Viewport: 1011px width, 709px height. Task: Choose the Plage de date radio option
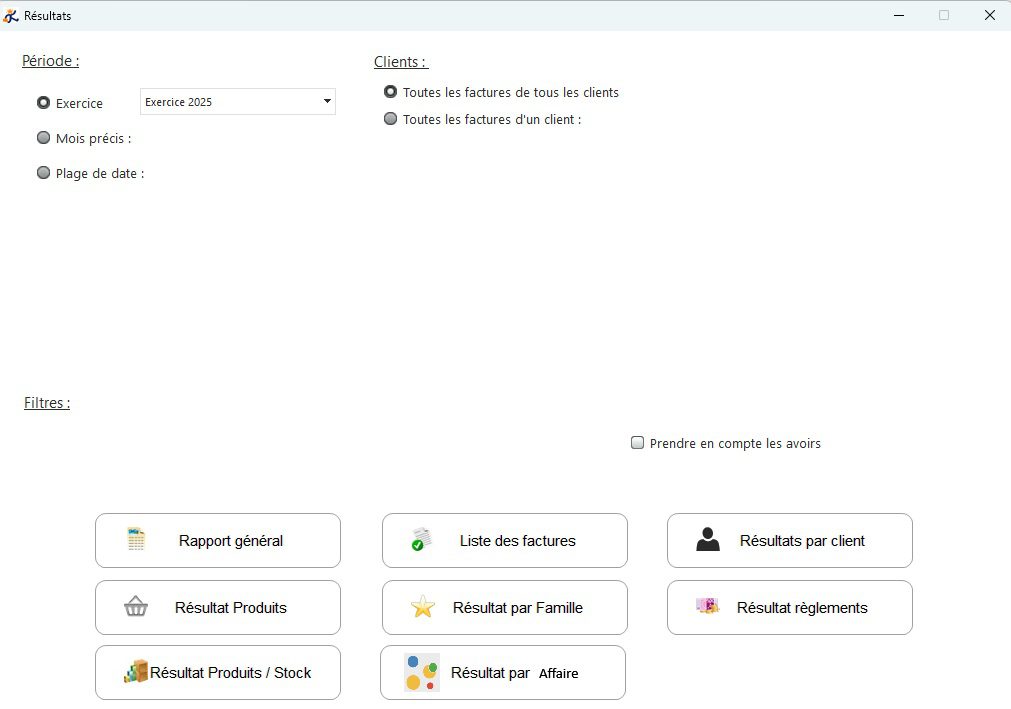pos(43,172)
